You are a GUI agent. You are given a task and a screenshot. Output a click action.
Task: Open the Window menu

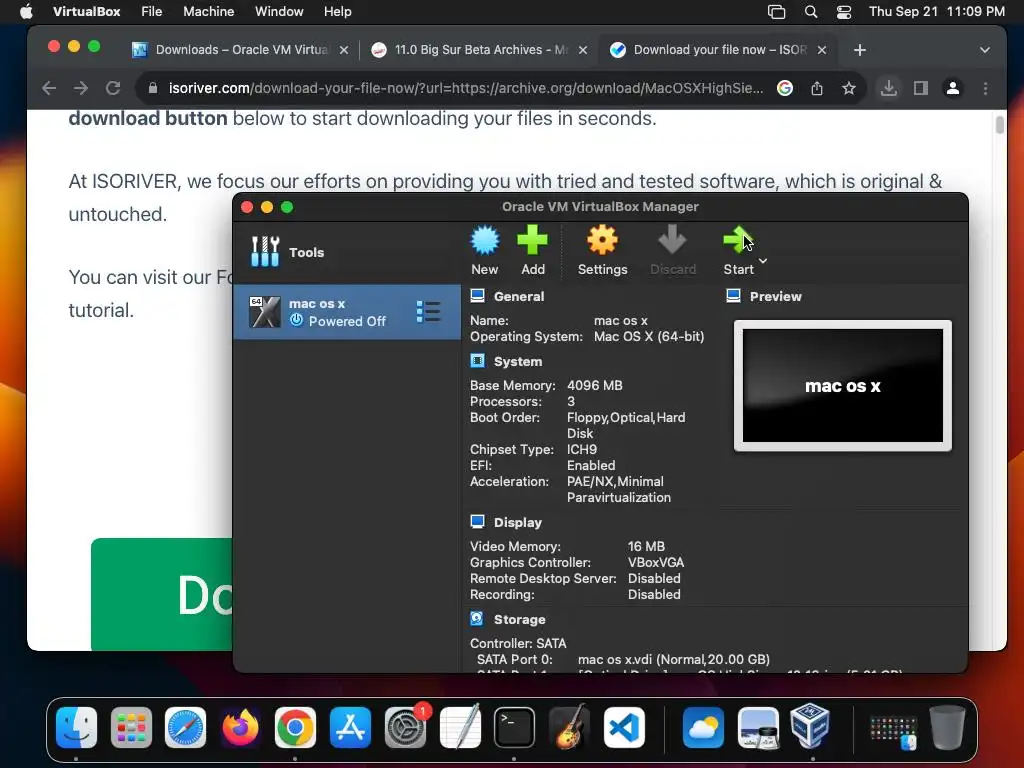[279, 12]
